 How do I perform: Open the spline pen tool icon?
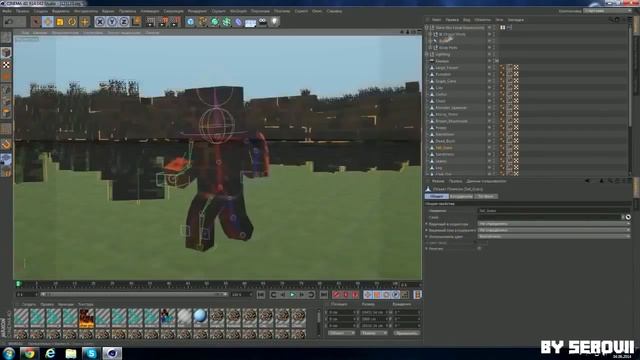(202, 22)
